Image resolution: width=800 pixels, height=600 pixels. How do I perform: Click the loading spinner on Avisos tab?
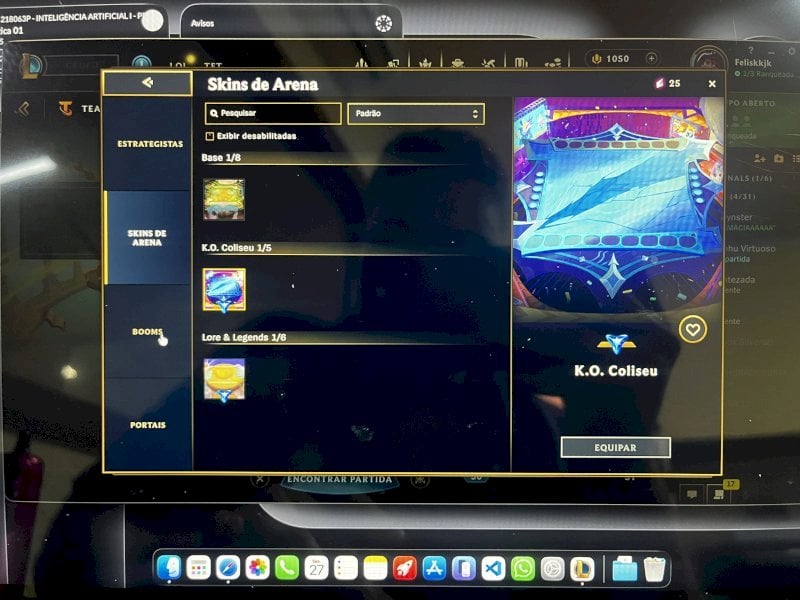(x=383, y=23)
